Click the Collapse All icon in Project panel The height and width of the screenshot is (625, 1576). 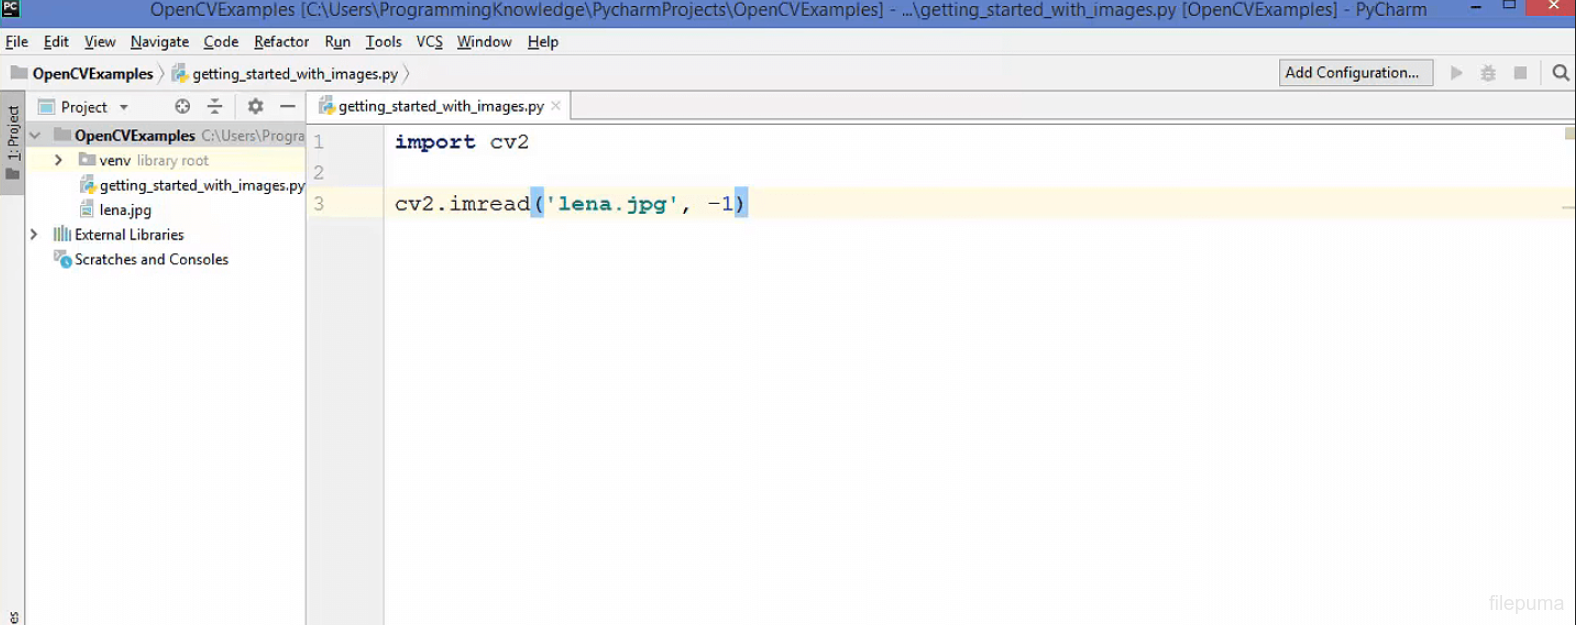pos(215,106)
